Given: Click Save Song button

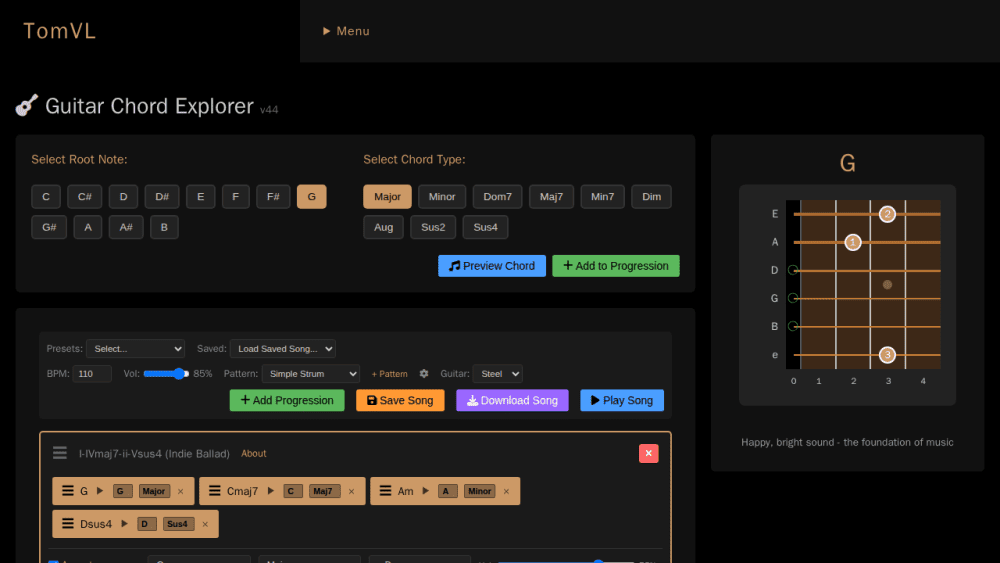Looking at the screenshot, I should pos(400,400).
